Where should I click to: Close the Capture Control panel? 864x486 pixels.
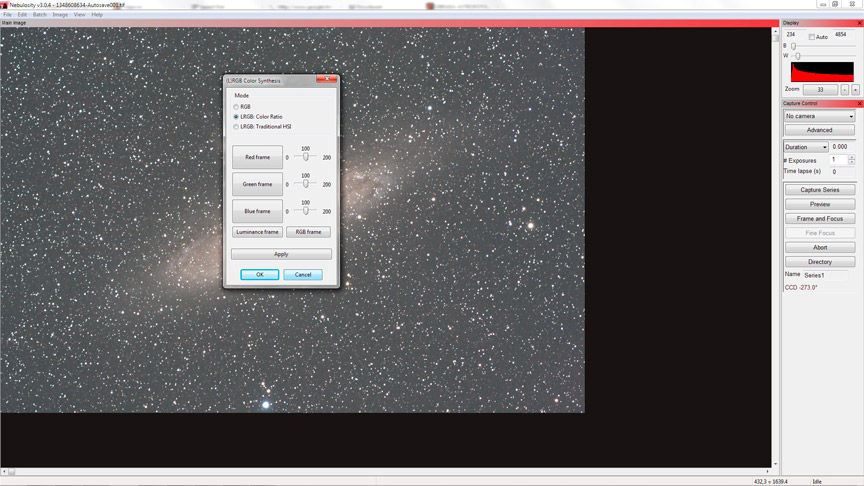(x=859, y=103)
